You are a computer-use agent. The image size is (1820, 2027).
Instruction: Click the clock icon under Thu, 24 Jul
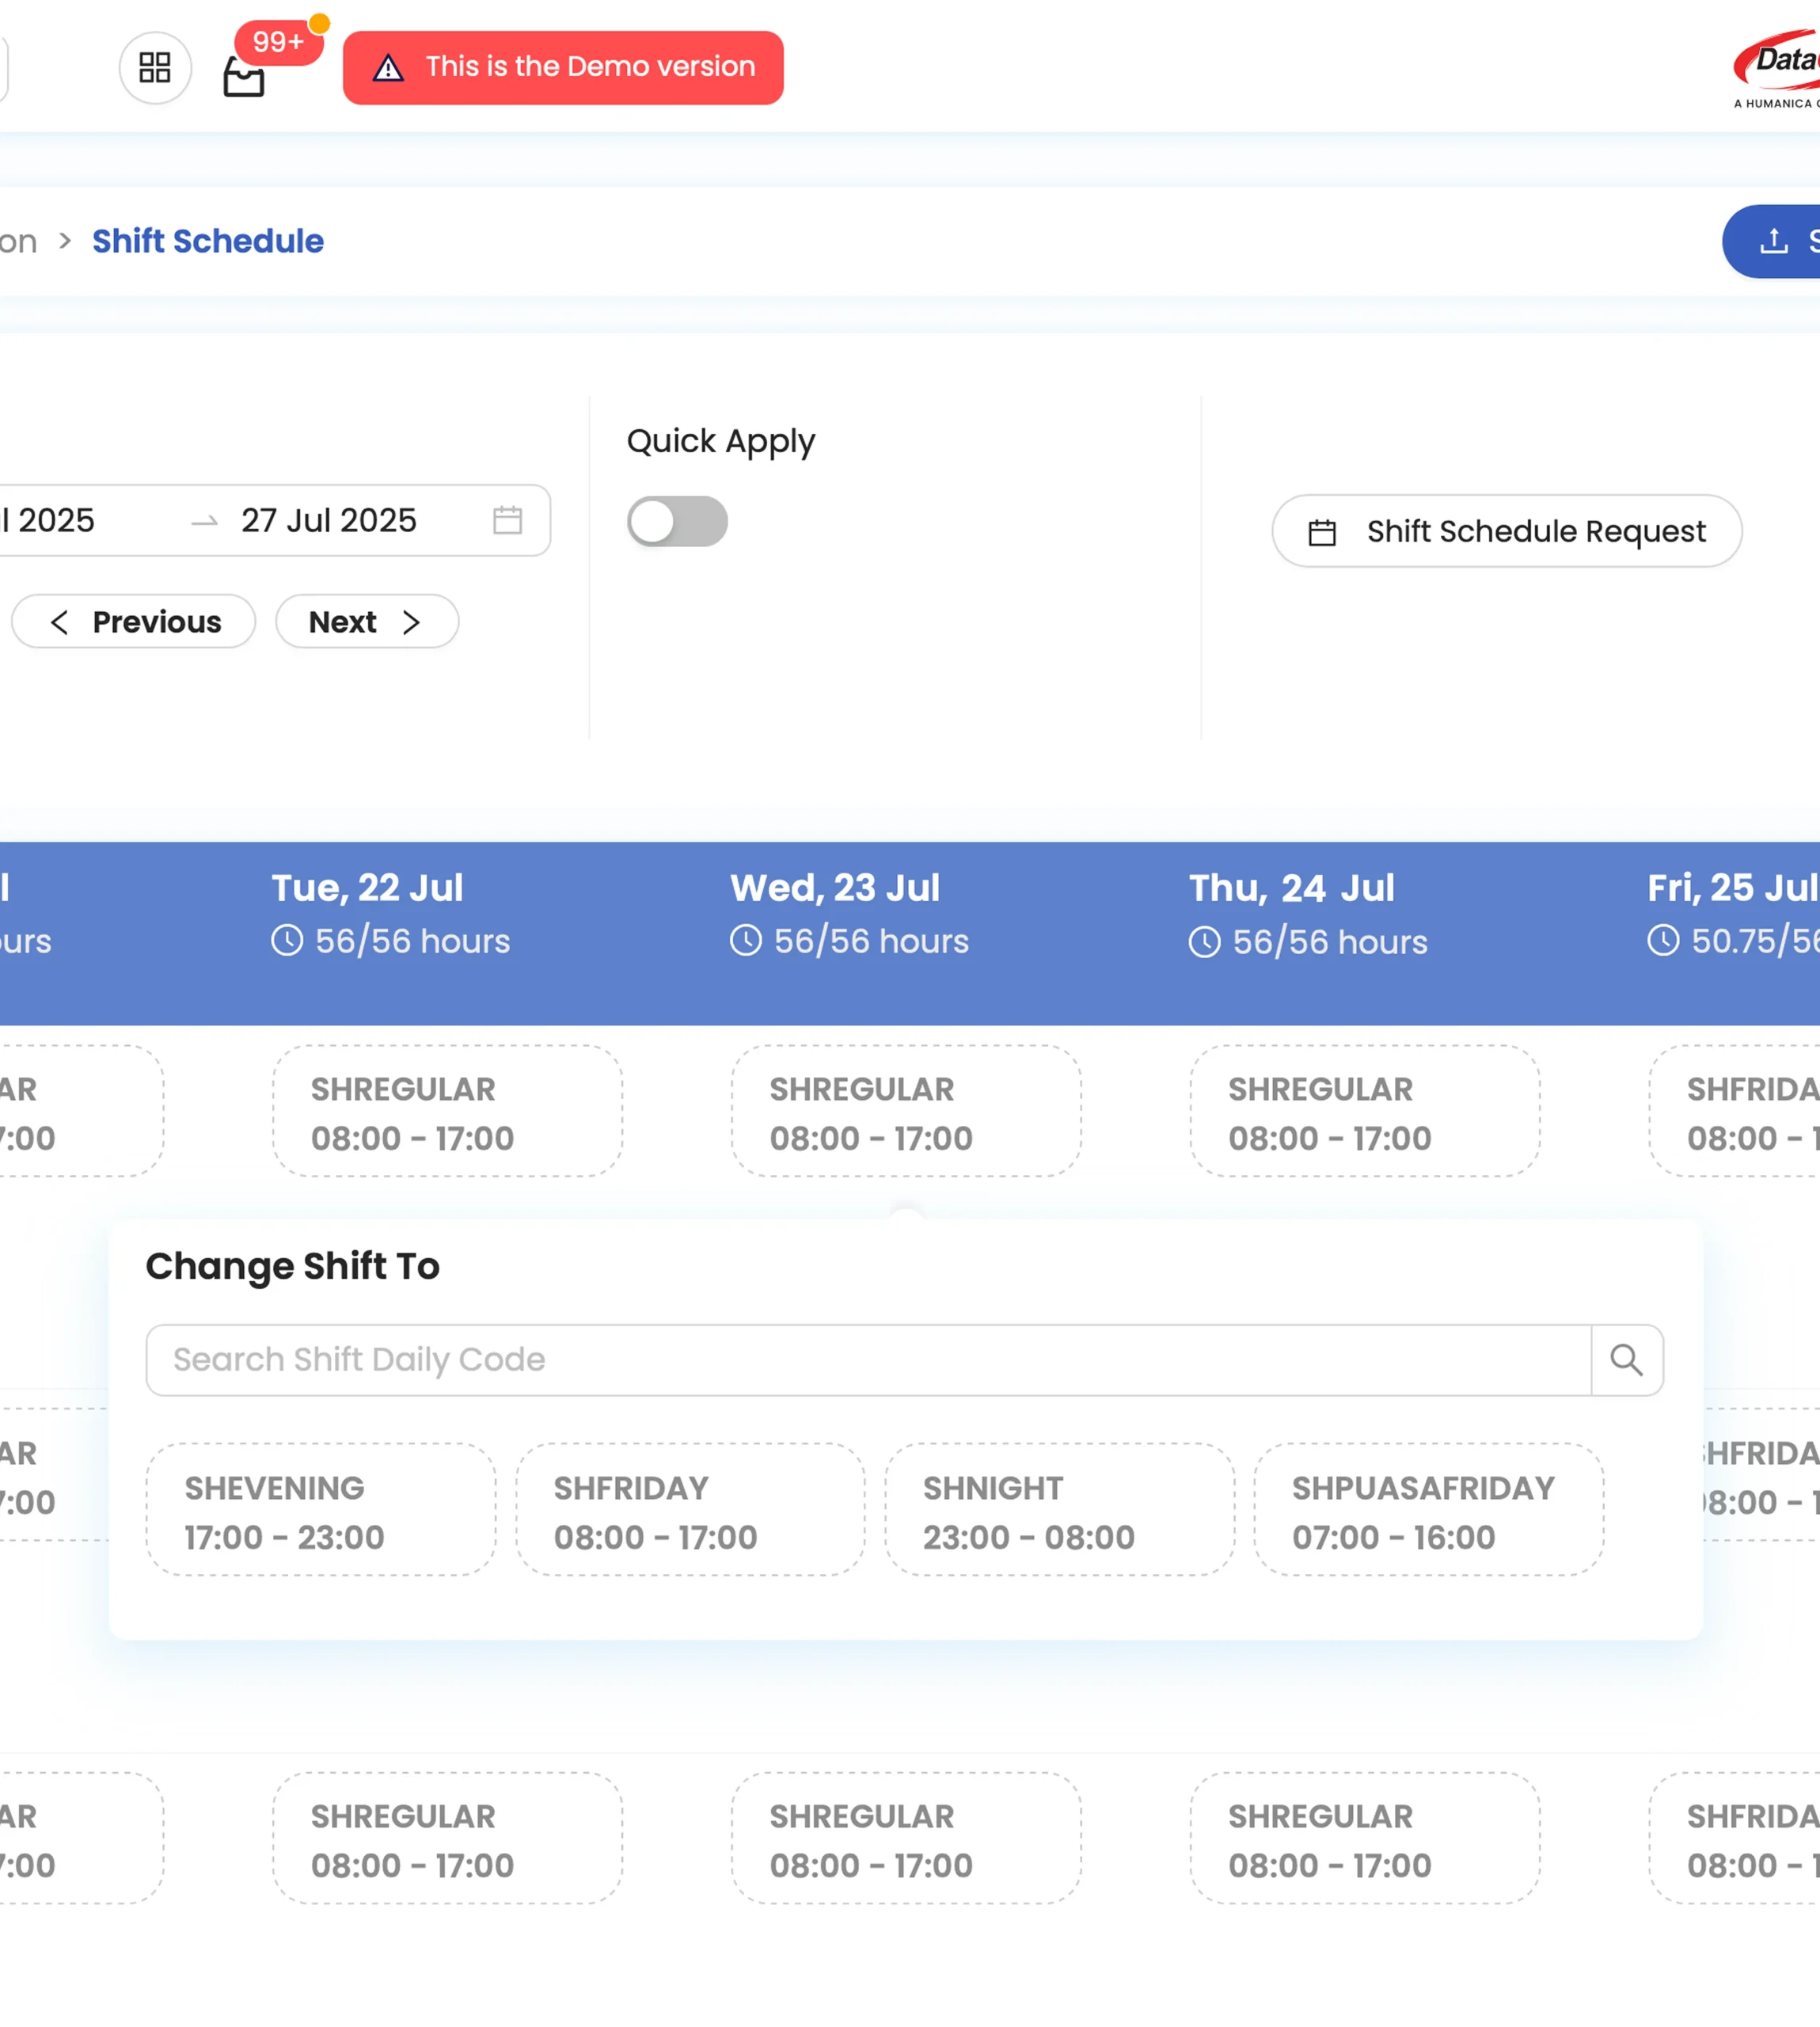point(1205,941)
